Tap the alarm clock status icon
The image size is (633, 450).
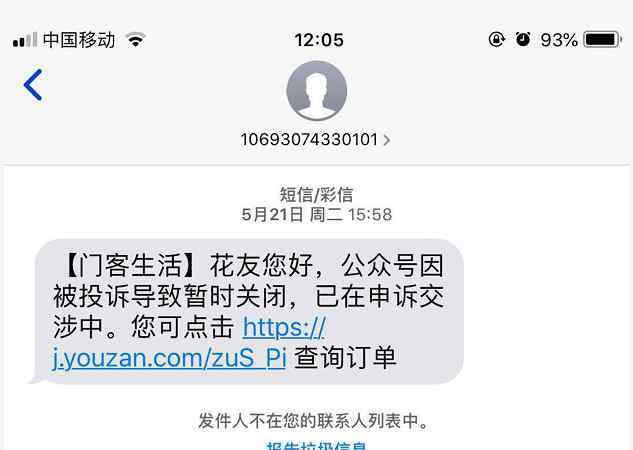click(523, 39)
